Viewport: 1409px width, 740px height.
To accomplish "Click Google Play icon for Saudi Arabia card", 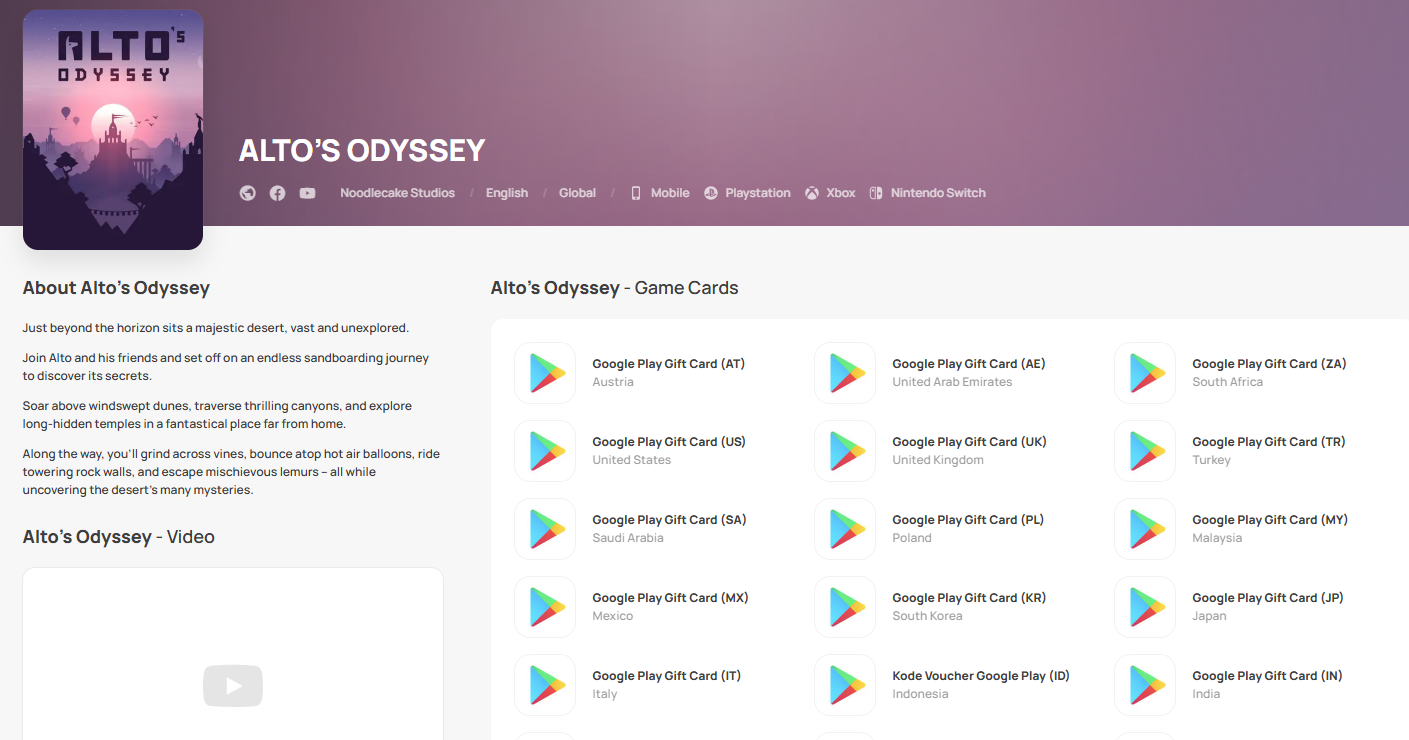I will [x=545, y=529].
